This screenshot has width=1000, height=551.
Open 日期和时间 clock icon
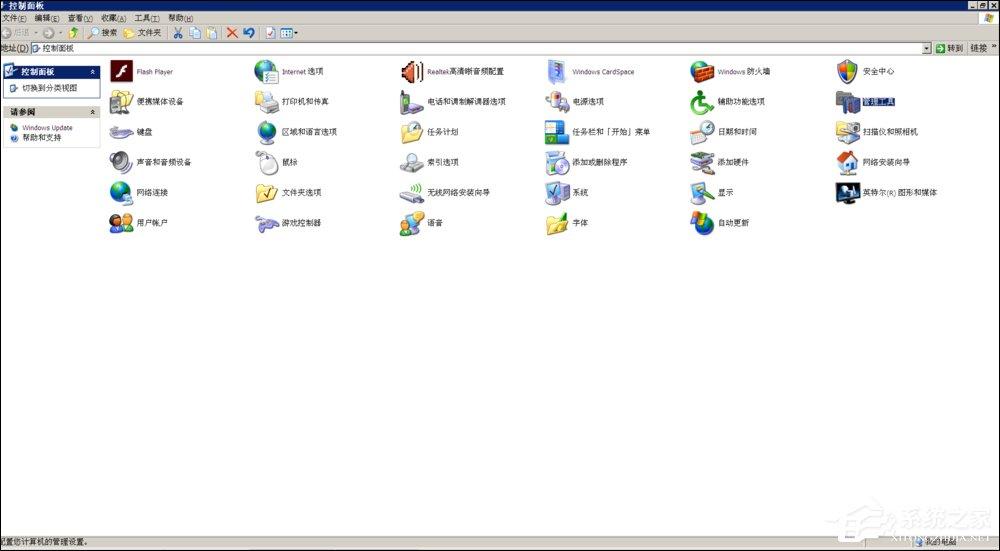702,132
